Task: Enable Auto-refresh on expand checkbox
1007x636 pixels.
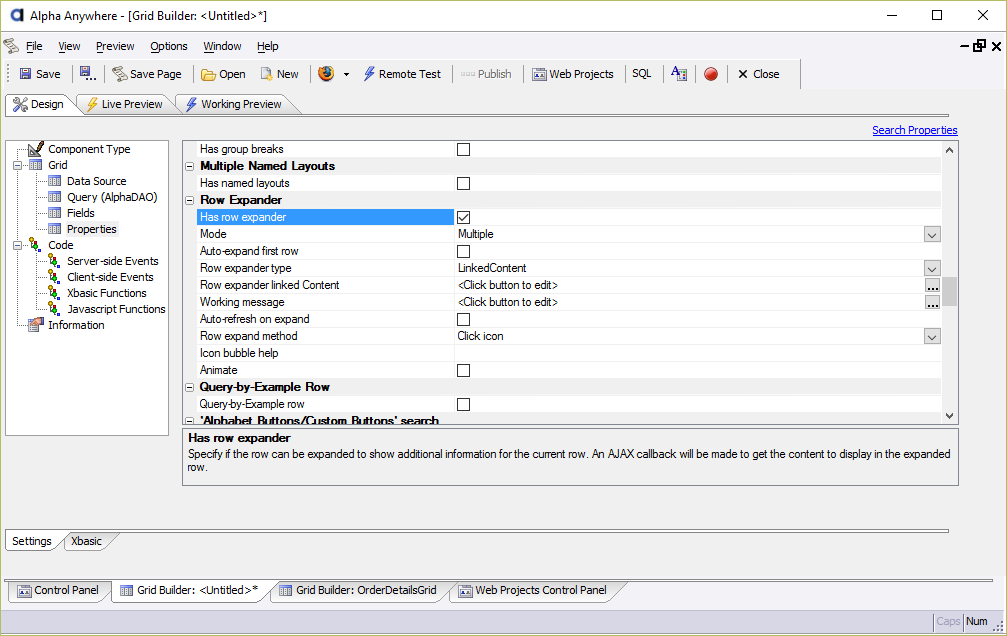Action: [463, 320]
